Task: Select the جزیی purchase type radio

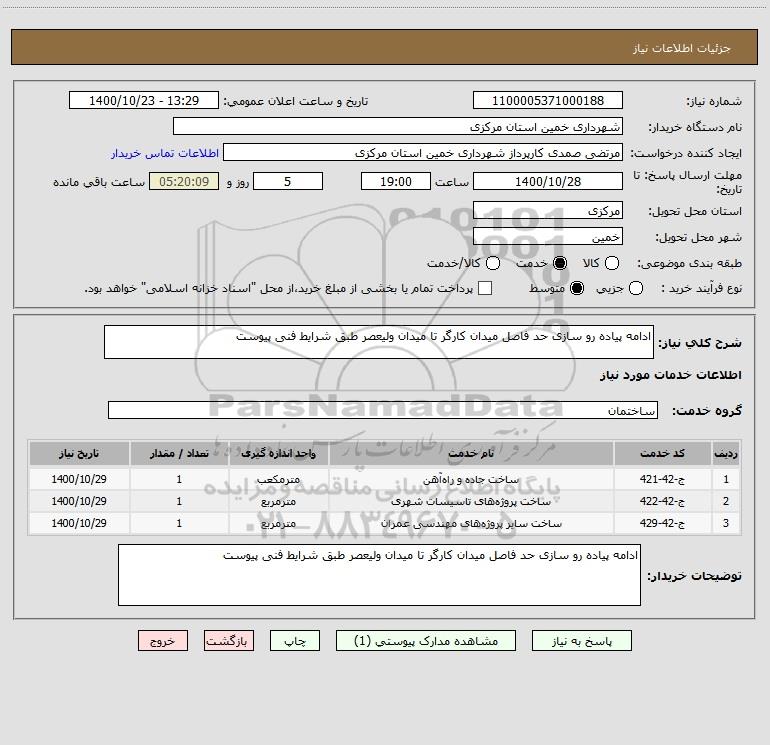Action: click(x=635, y=288)
